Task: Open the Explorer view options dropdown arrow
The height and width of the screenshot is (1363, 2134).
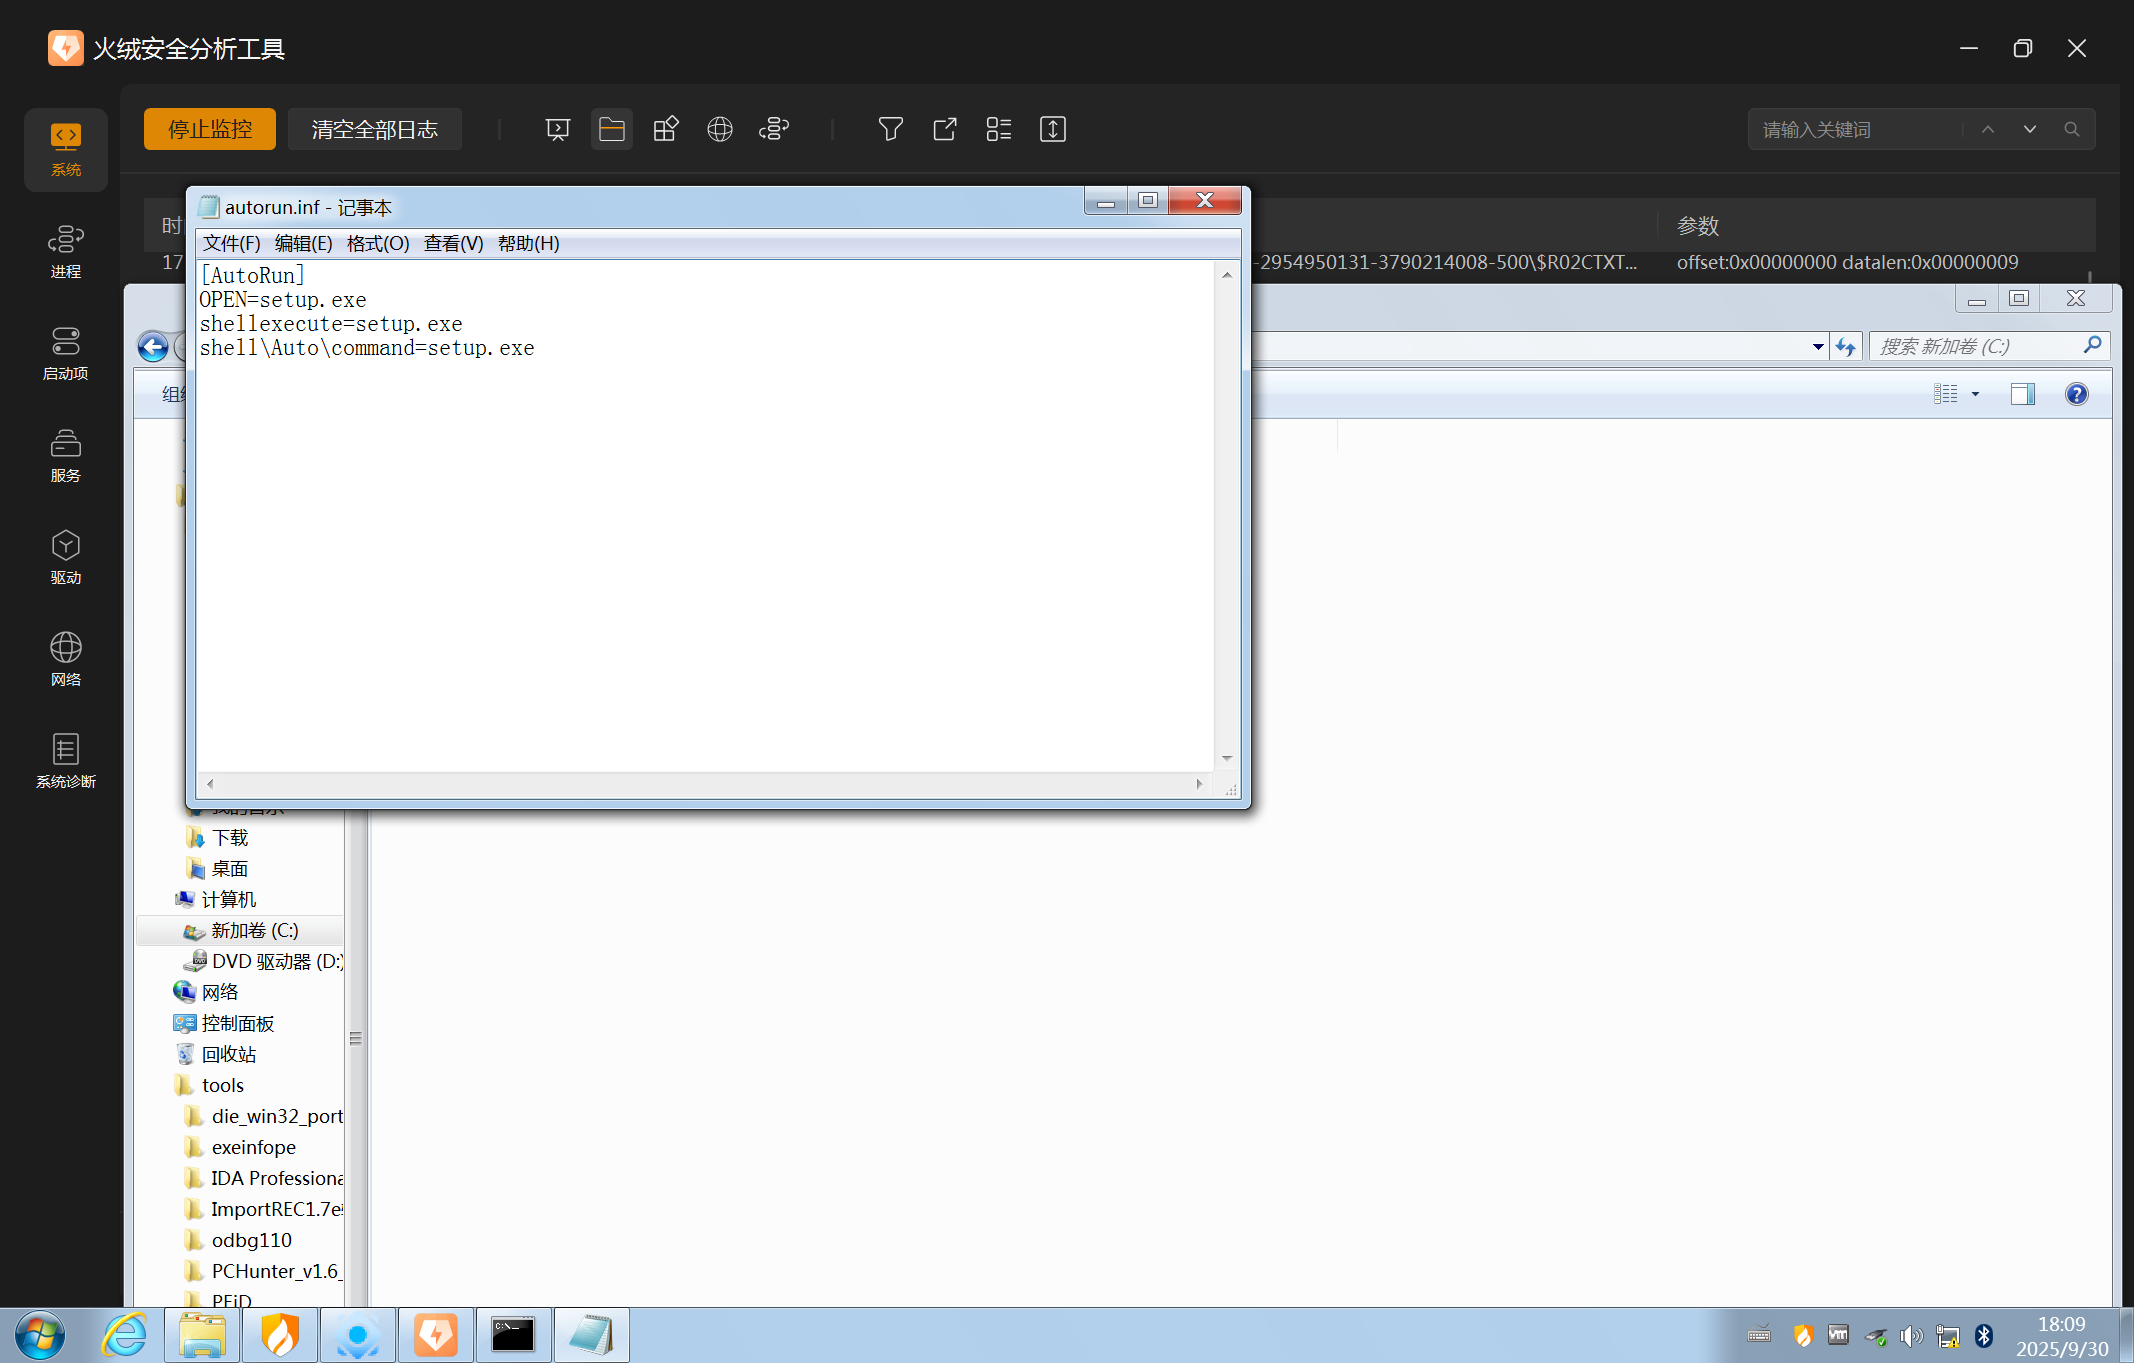Action: 1975,394
